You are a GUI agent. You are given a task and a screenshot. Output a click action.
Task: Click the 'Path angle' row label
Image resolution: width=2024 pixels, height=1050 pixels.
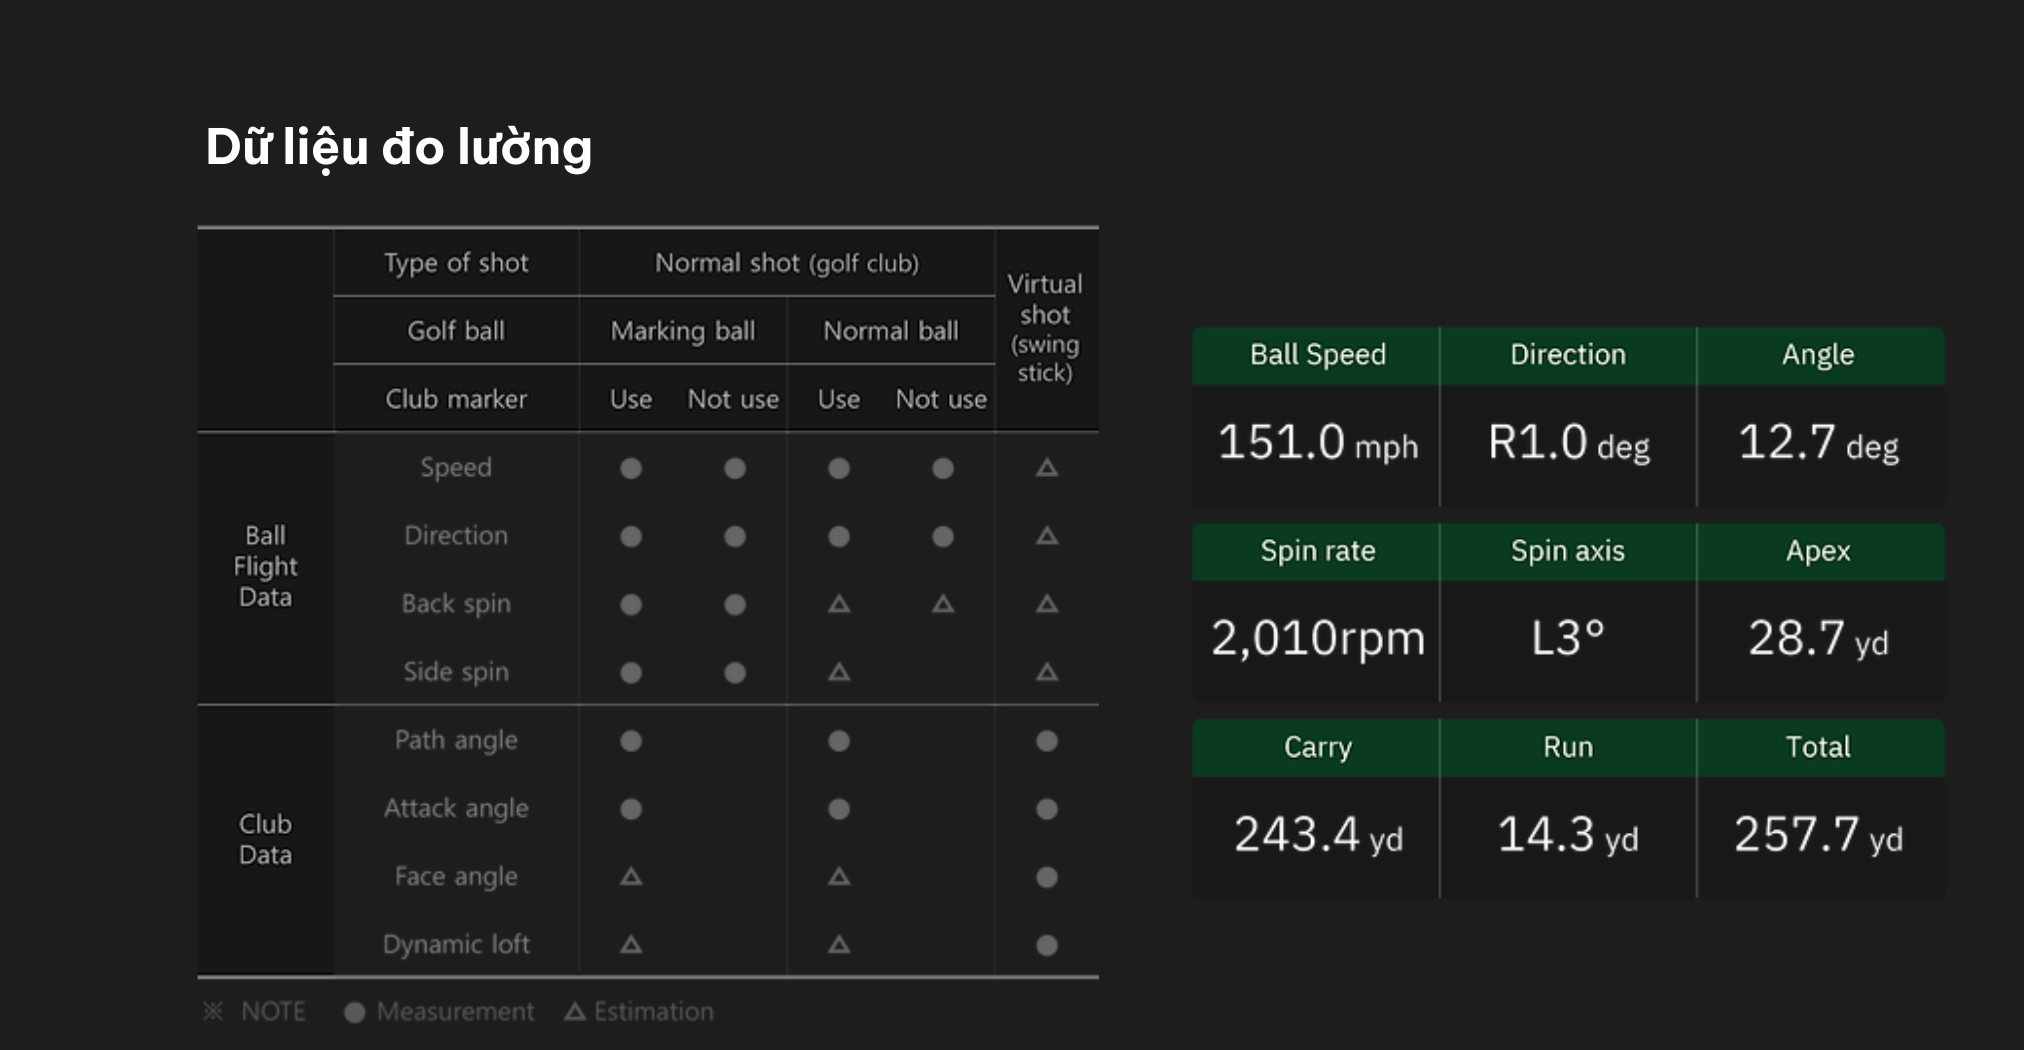[x=456, y=740]
